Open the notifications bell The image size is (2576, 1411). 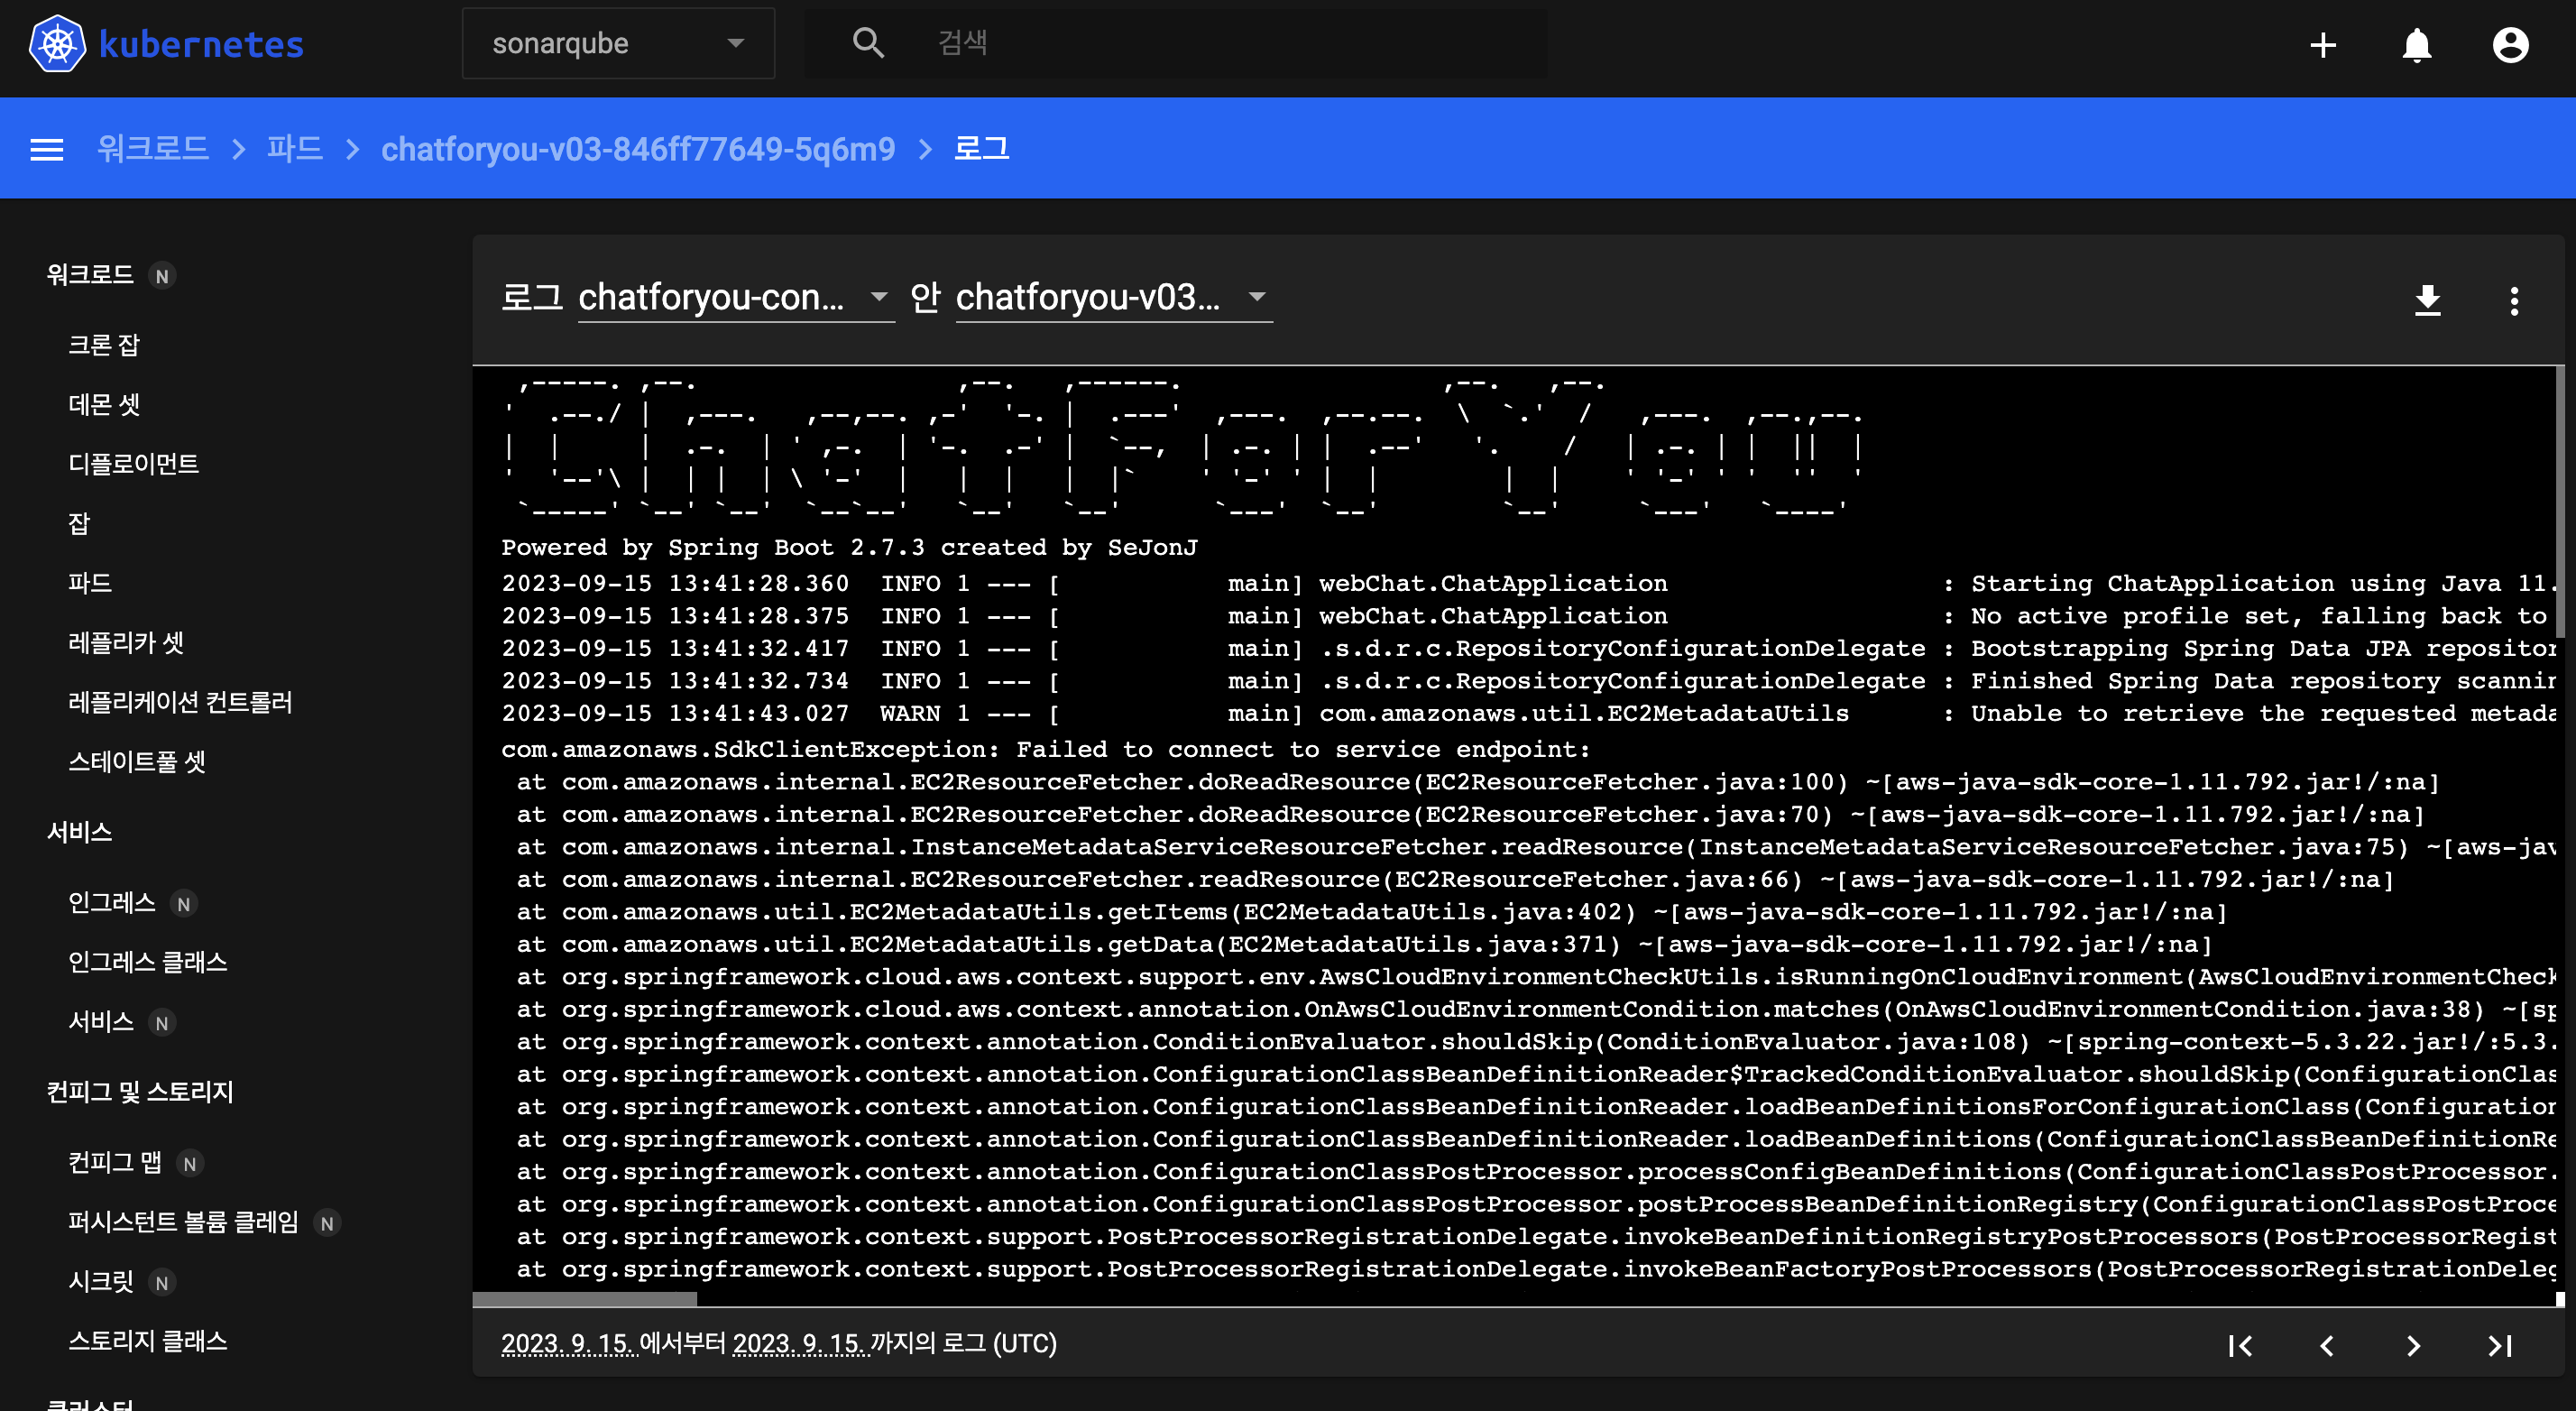coord(2416,45)
